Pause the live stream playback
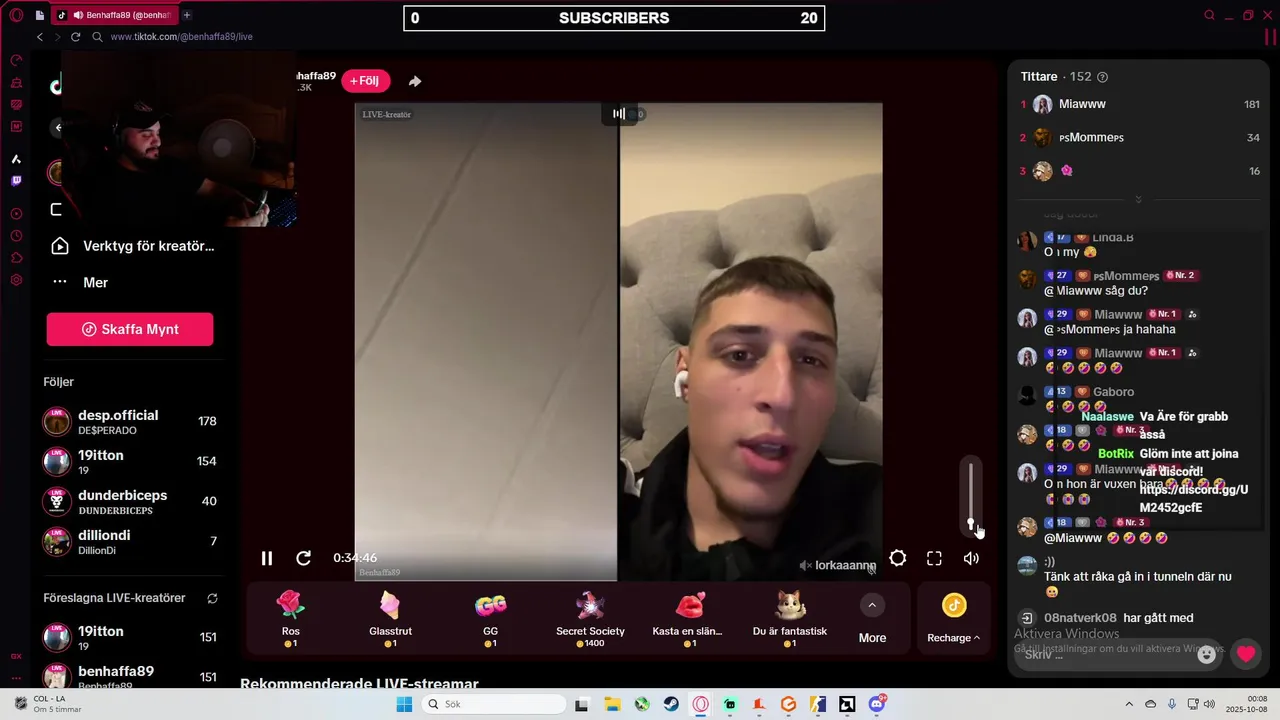Image resolution: width=1280 pixels, height=720 pixels. pyautogui.click(x=267, y=558)
